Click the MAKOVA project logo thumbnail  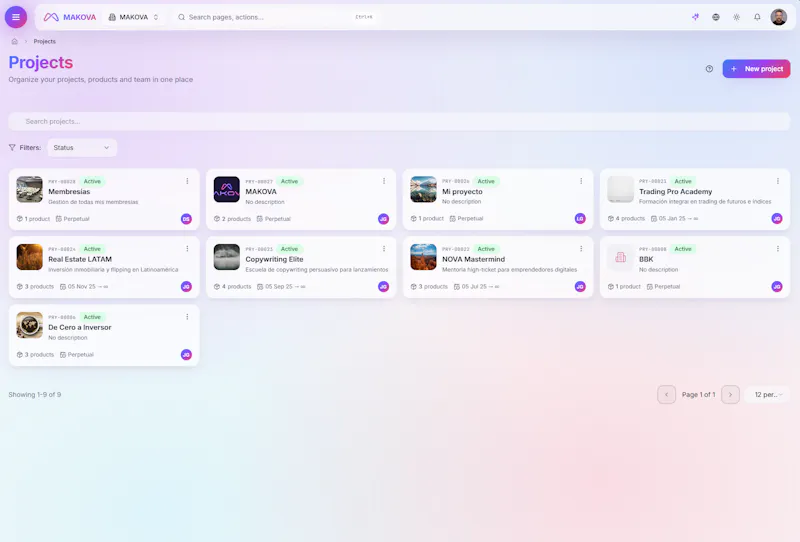[x=227, y=189]
